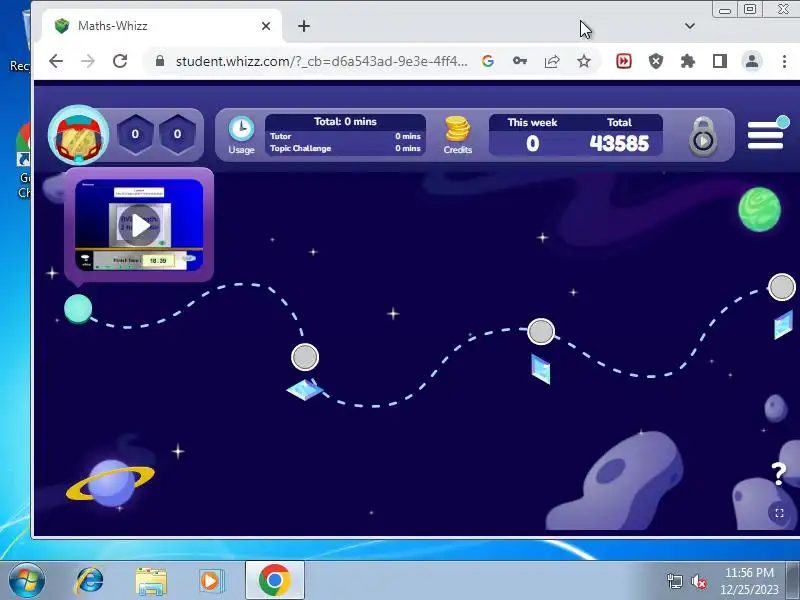
Task: Click the red fast-forward extension icon
Action: (x=623, y=61)
